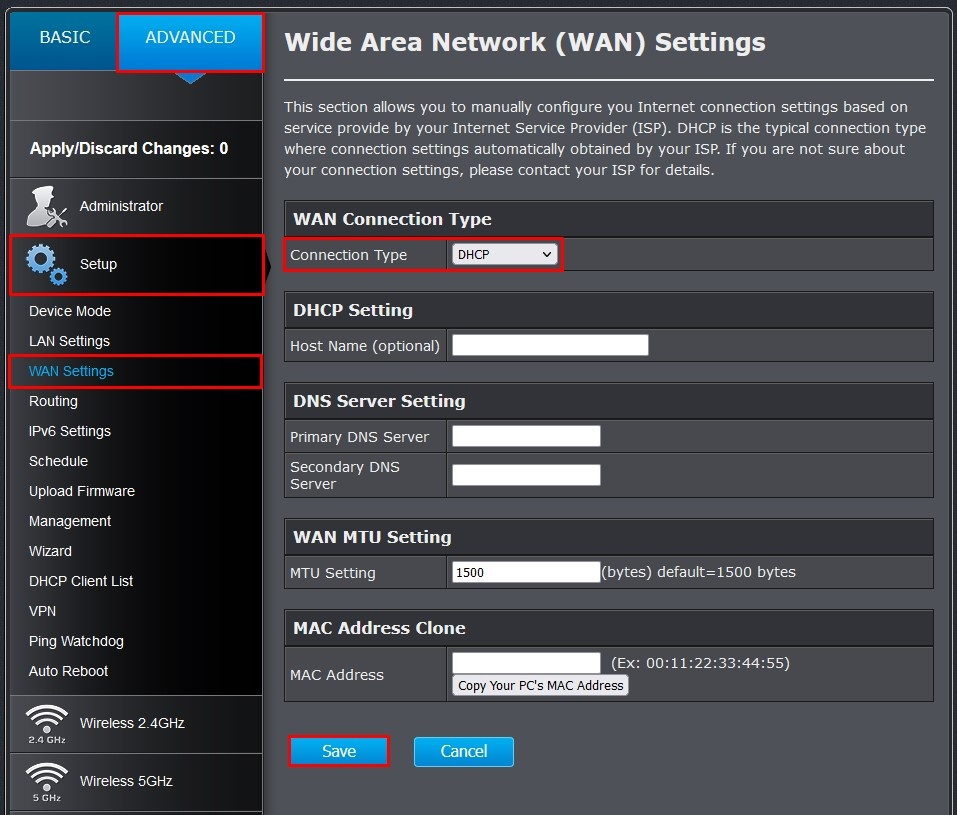Open LAN Settings in sidebar
The width and height of the screenshot is (957, 815).
(69, 341)
